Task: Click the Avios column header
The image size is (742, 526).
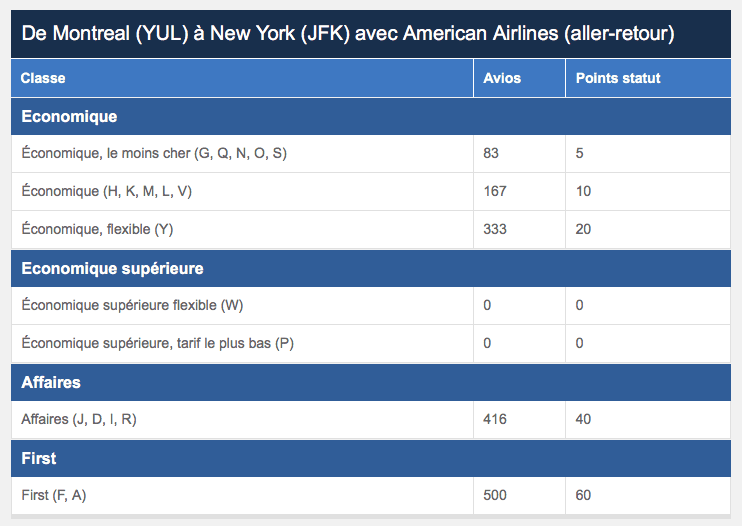Action: (x=502, y=78)
